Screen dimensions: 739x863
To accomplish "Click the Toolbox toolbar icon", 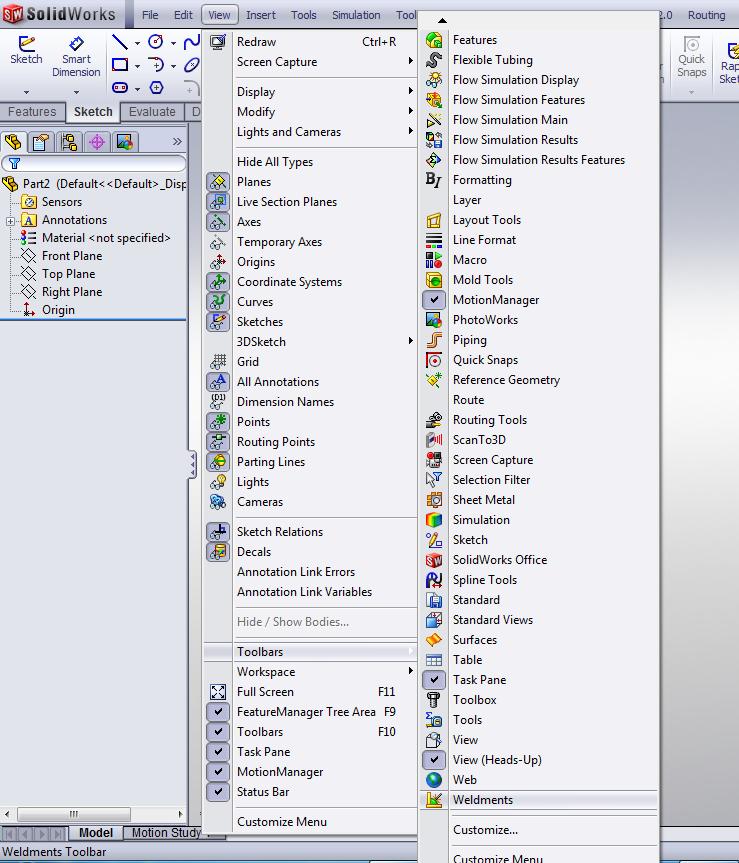I will click(x=434, y=700).
